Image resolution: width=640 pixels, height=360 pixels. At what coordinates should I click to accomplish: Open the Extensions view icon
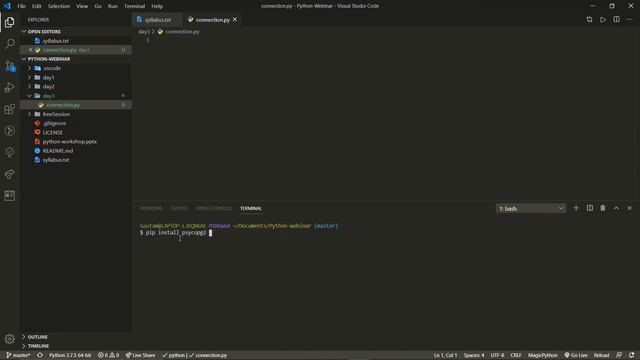click(9, 109)
